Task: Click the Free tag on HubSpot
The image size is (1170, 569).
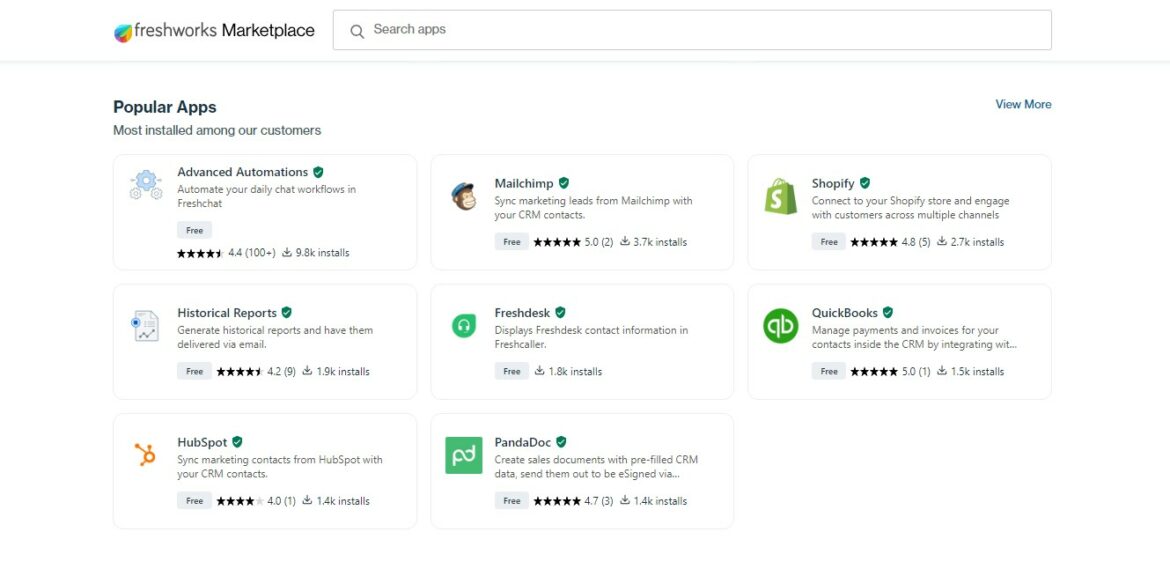Action: (194, 501)
